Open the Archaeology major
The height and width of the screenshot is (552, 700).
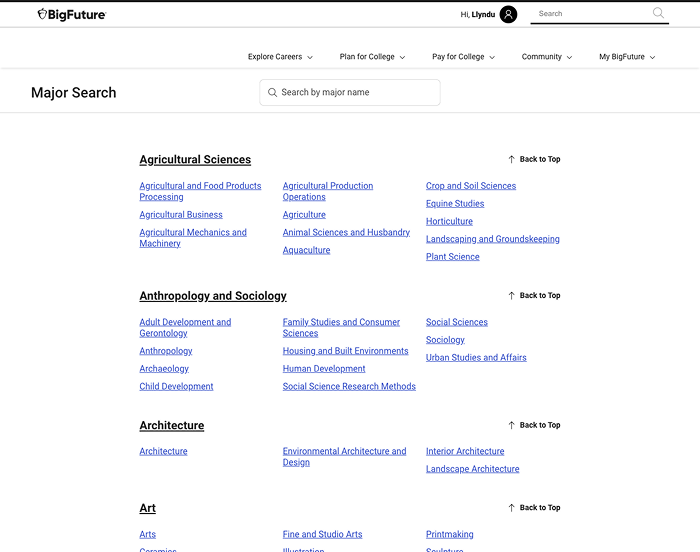[164, 369]
